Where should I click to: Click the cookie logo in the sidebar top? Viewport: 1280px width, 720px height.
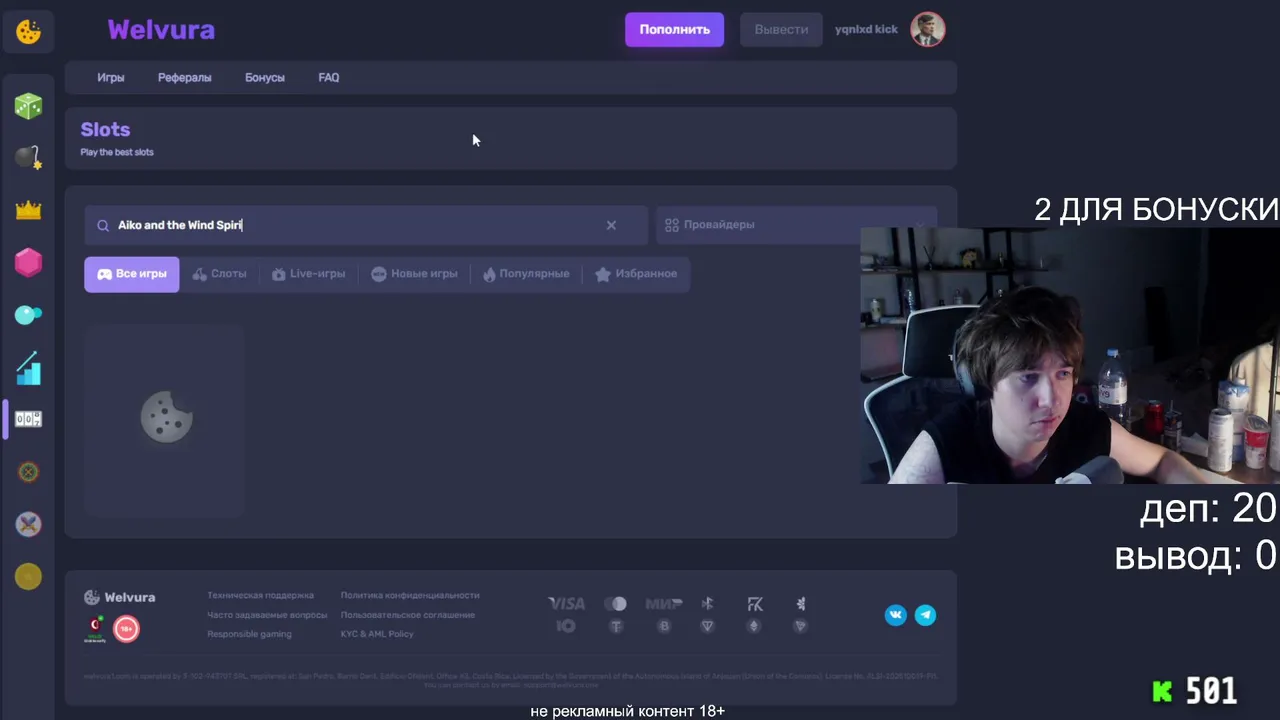click(28, 31)
